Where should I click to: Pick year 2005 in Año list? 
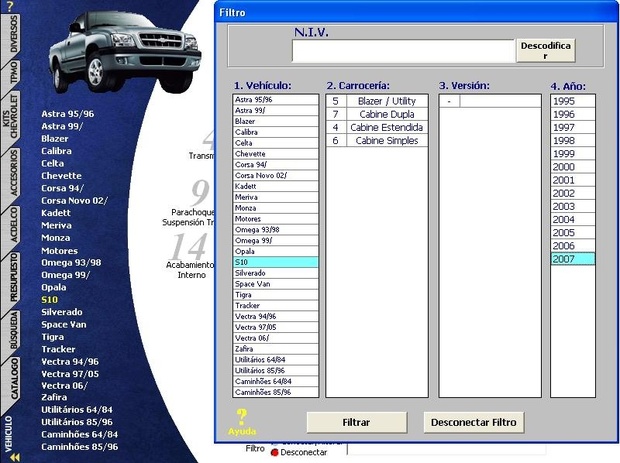pos(573,232)
